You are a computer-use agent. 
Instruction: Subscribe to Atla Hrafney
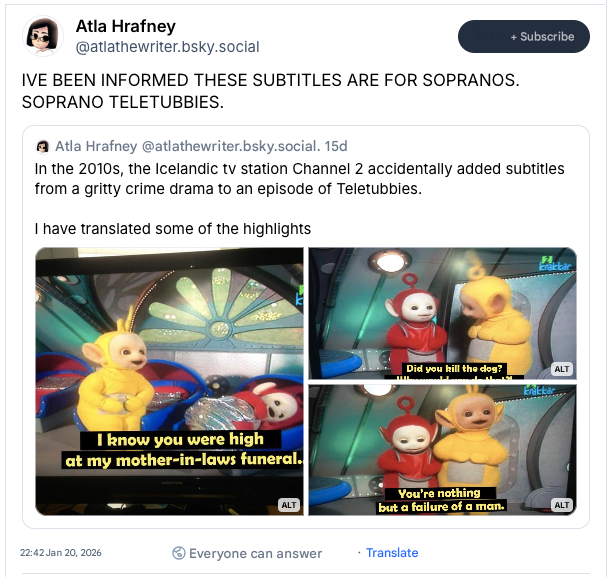click(x=524, y=36)
